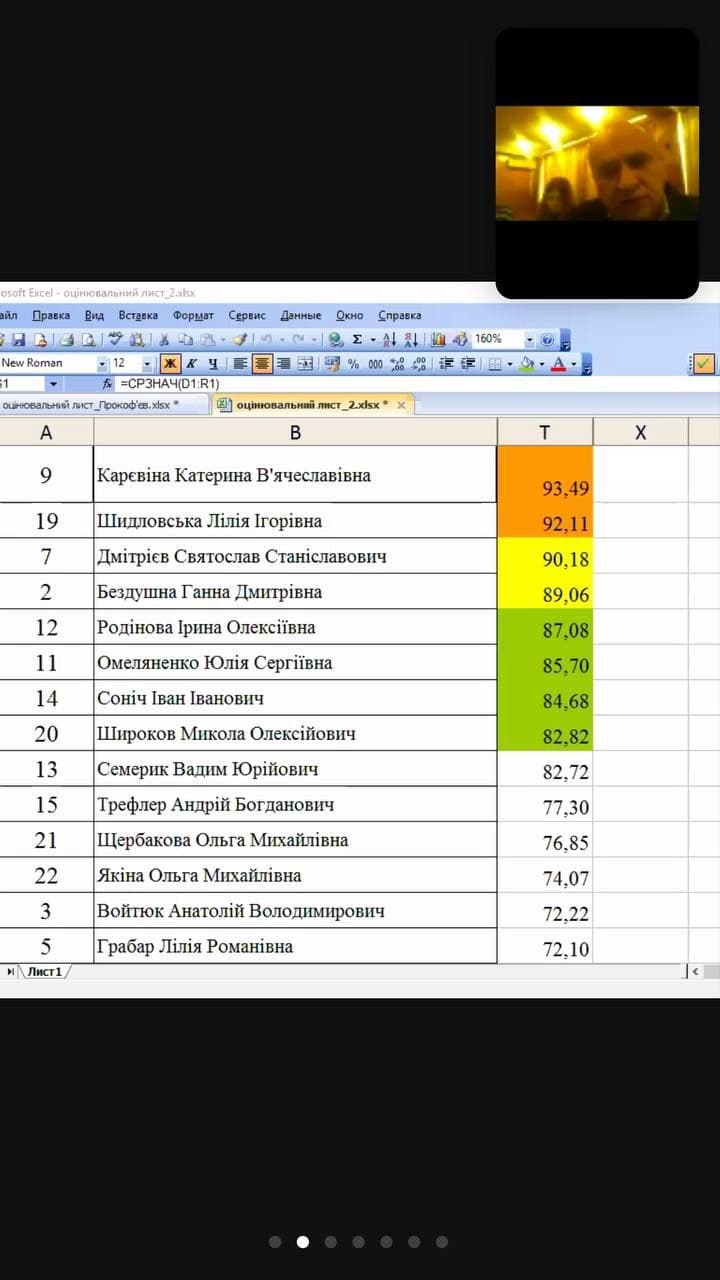
Task: Click the Save icon in the toolbar
Action: pos(18,340)
